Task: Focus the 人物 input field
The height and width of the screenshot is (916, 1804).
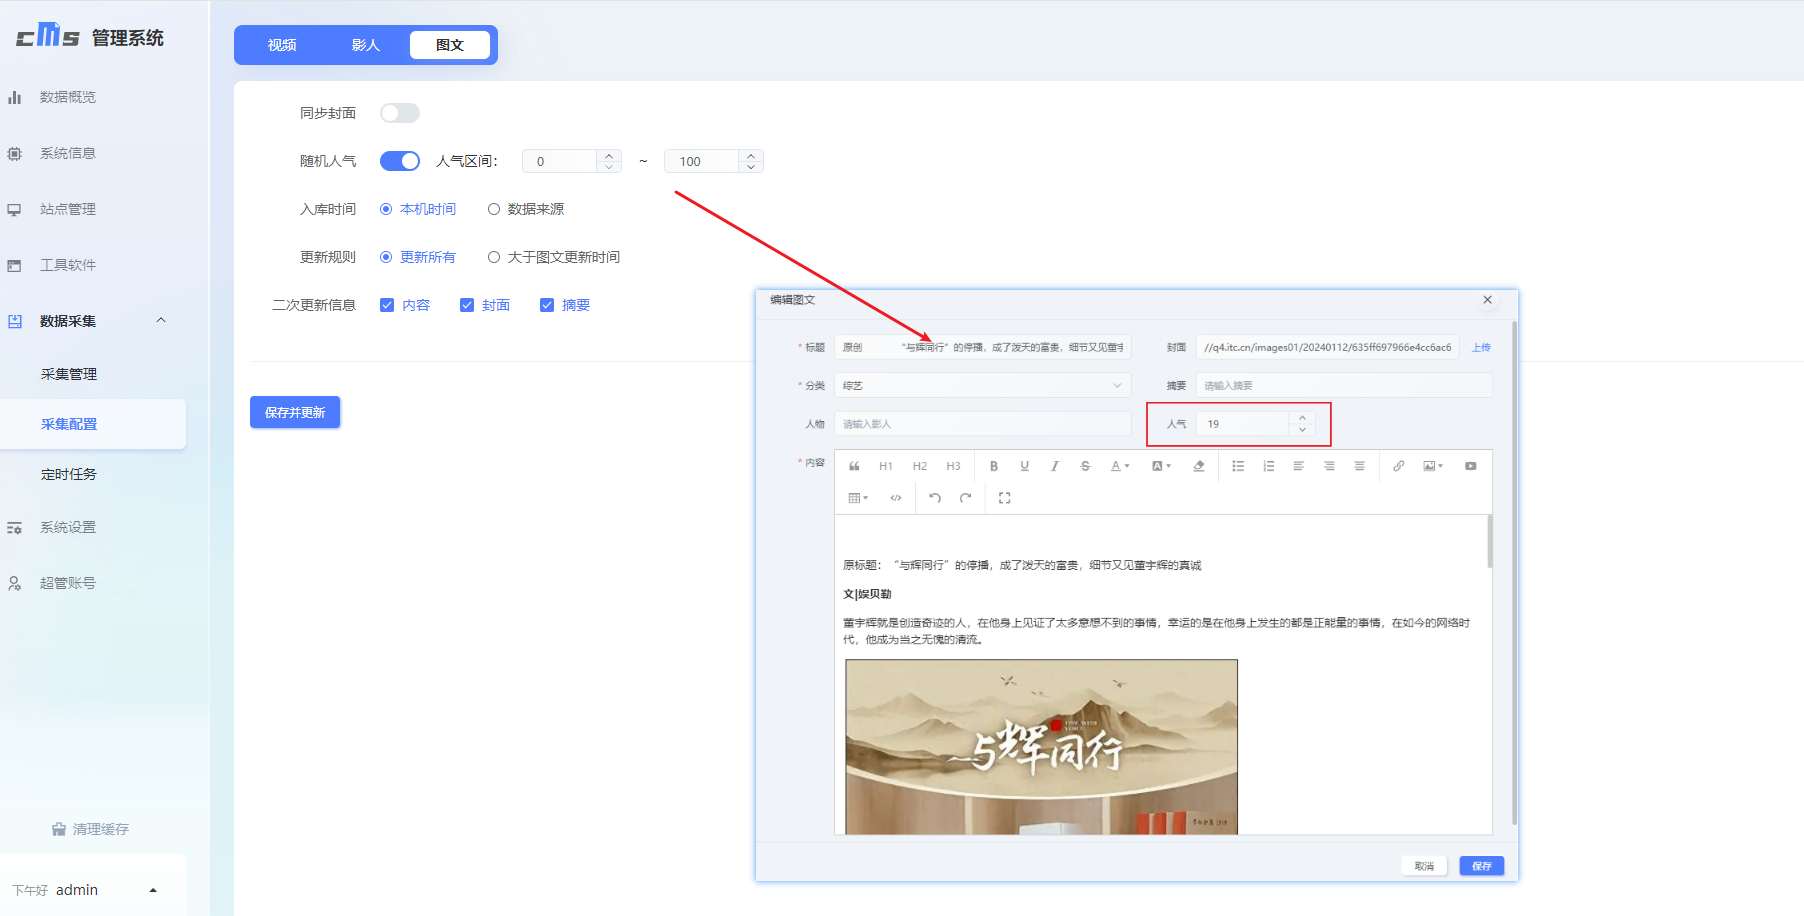Action: (x=983, y=424)
